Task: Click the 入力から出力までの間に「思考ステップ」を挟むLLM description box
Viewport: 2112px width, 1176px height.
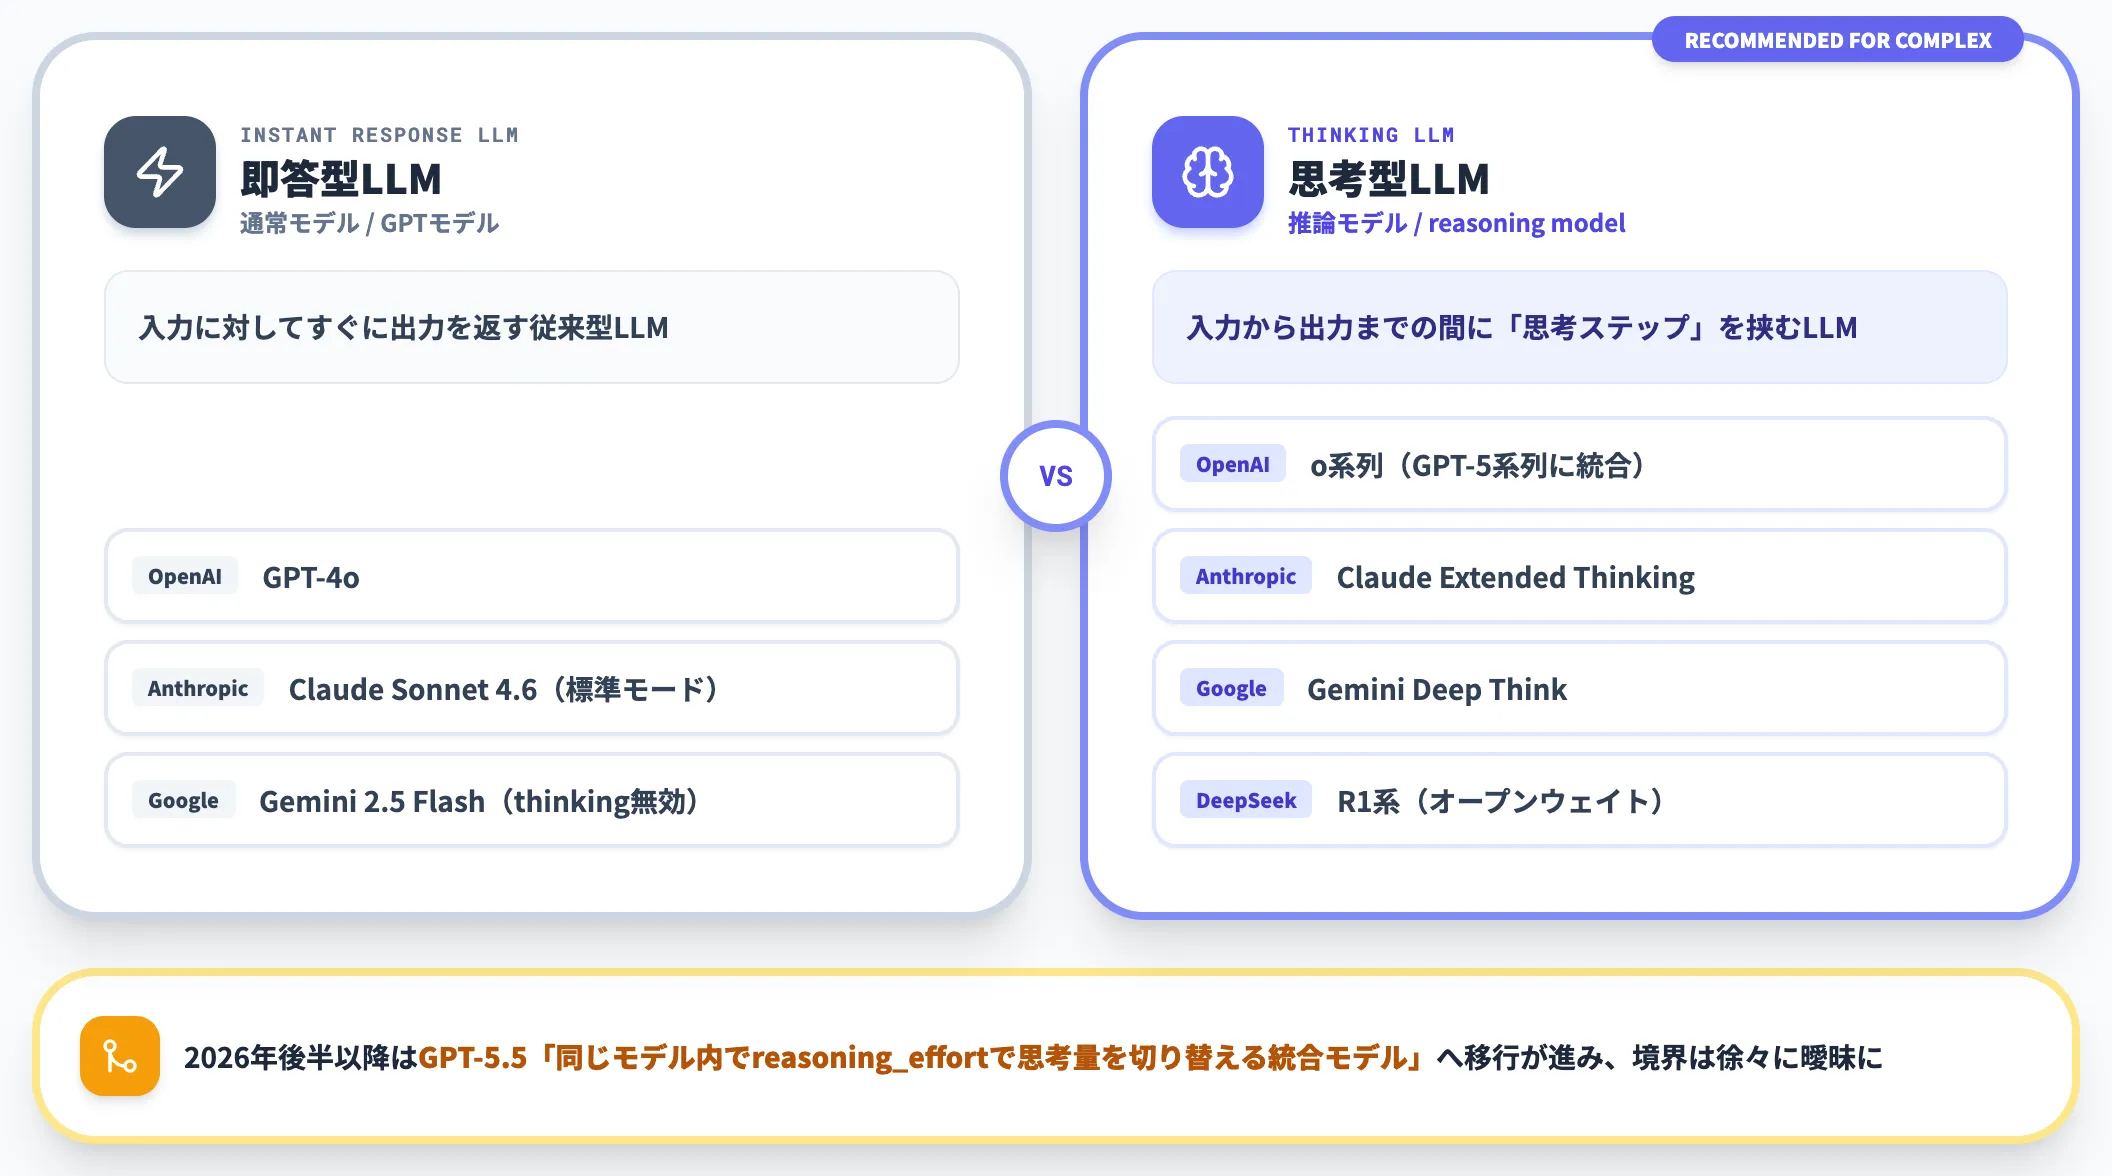Action: [1580, 327]
